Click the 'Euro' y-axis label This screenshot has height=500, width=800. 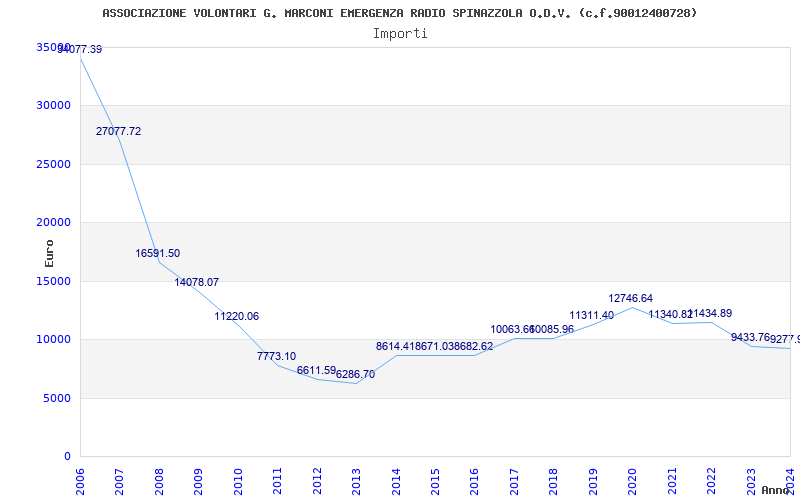click(x=49, y=254)
